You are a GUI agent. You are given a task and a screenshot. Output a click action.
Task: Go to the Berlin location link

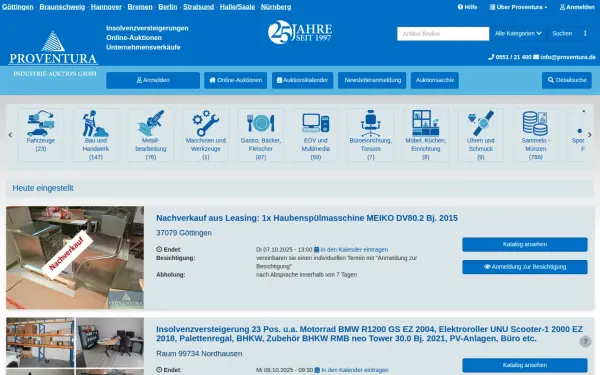[x=168, y=7]
